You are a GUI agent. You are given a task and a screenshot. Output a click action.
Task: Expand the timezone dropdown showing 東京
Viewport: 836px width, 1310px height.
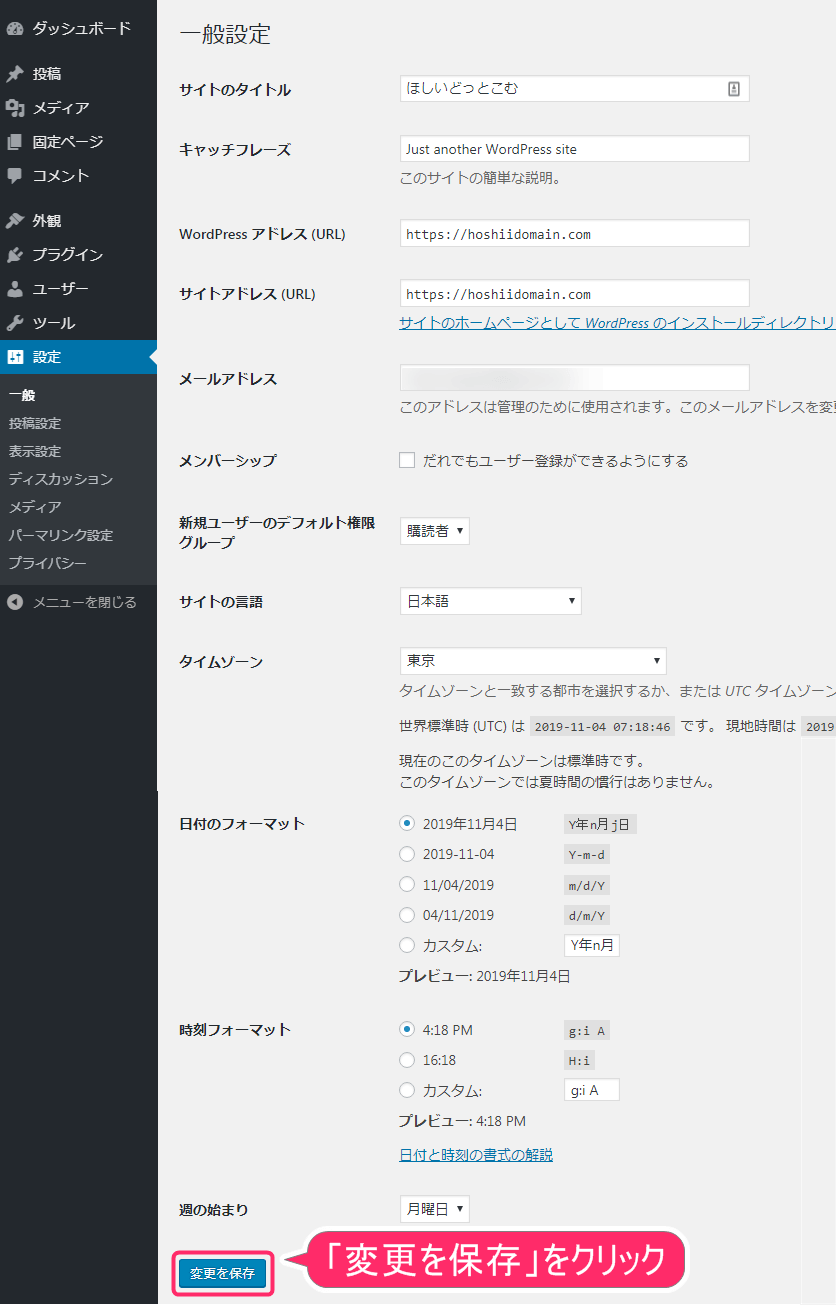(532, 661)
